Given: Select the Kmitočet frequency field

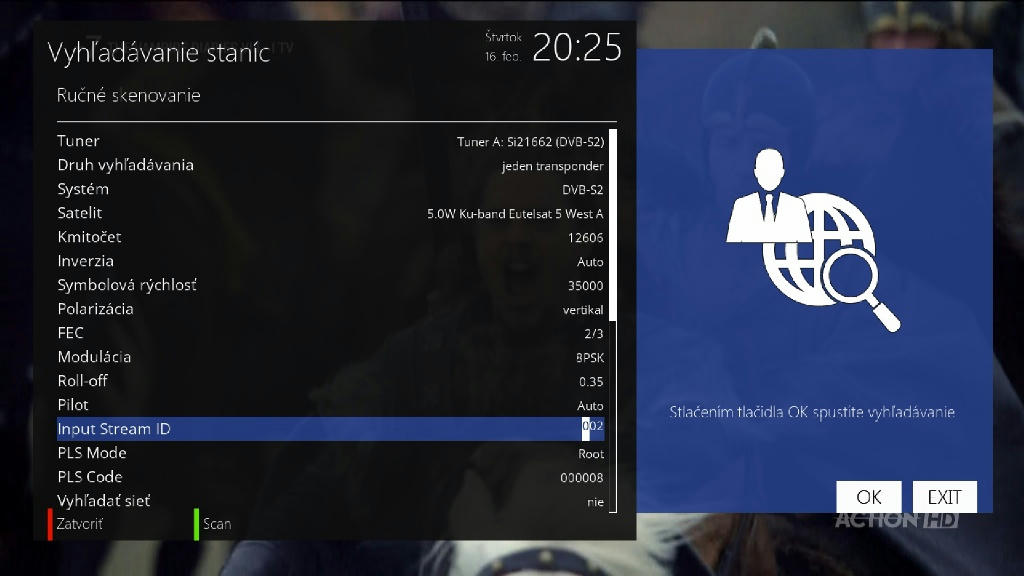Looking at the screenshot, I should 330,238.
